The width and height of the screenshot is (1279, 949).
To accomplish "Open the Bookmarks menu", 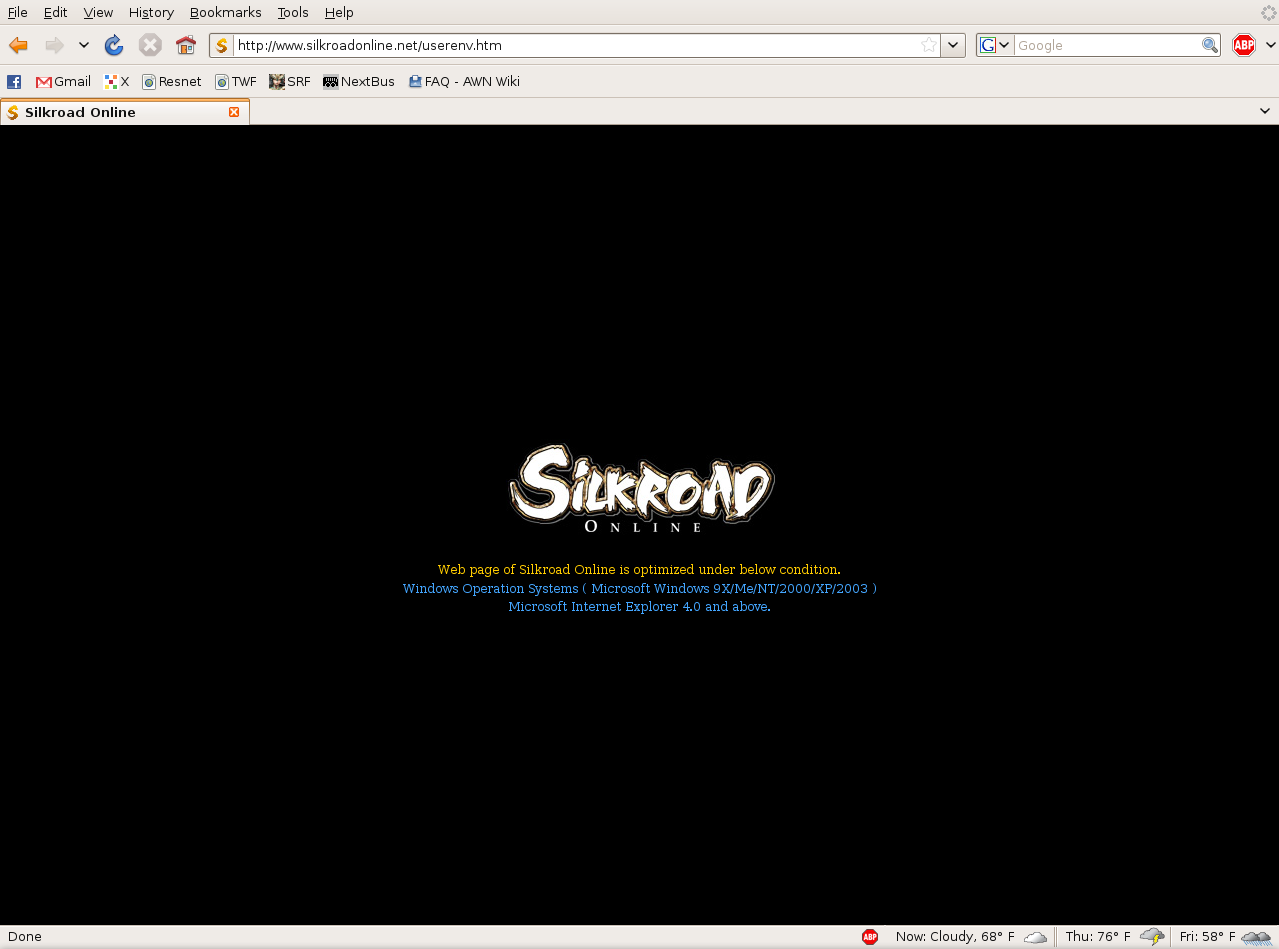I will tap(225, 12).
